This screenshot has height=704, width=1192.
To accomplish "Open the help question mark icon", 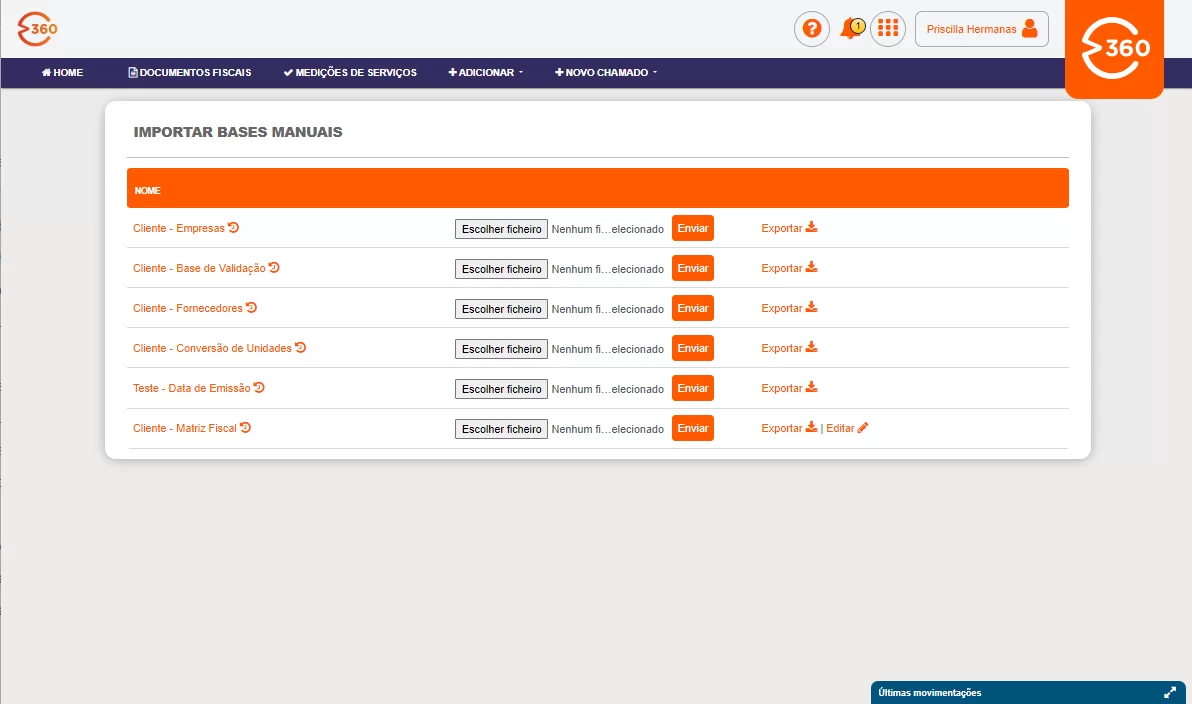I will pos(811,29).
